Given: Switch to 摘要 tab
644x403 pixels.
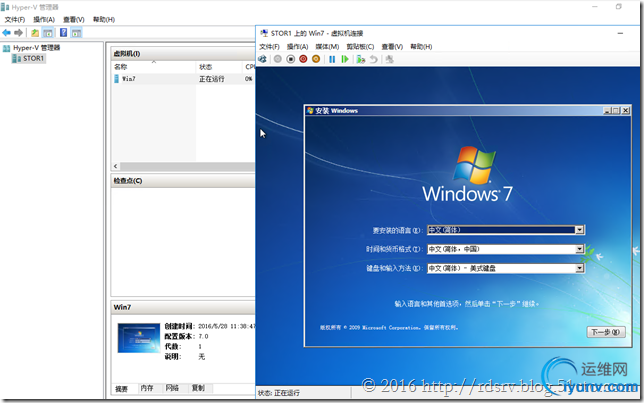Looking at the screenshot, I should 121,388.
